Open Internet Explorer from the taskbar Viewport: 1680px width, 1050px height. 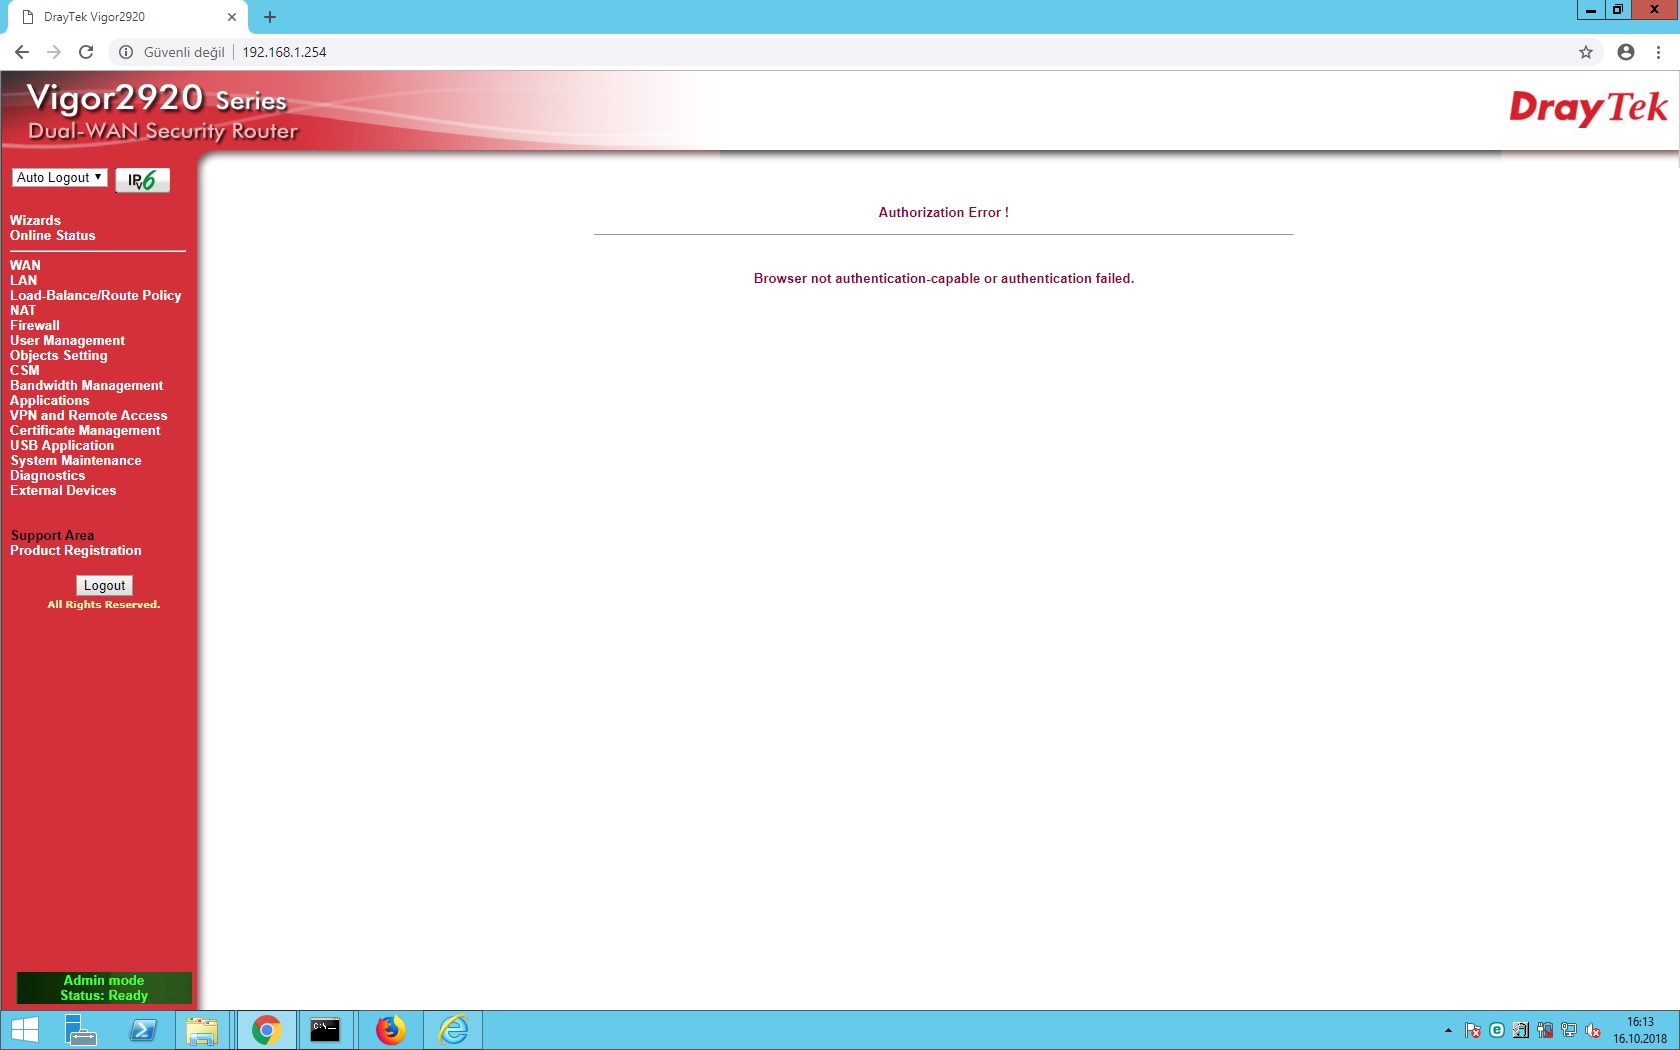[453, 1029]
